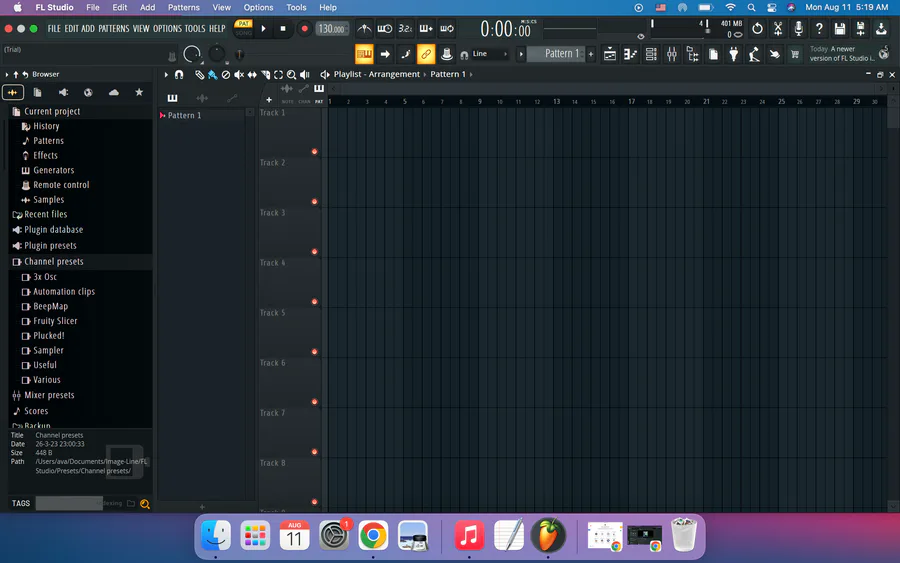Click the microphone recording icon
The height and width of the screenshot is (563, 900).
(798, 29)
